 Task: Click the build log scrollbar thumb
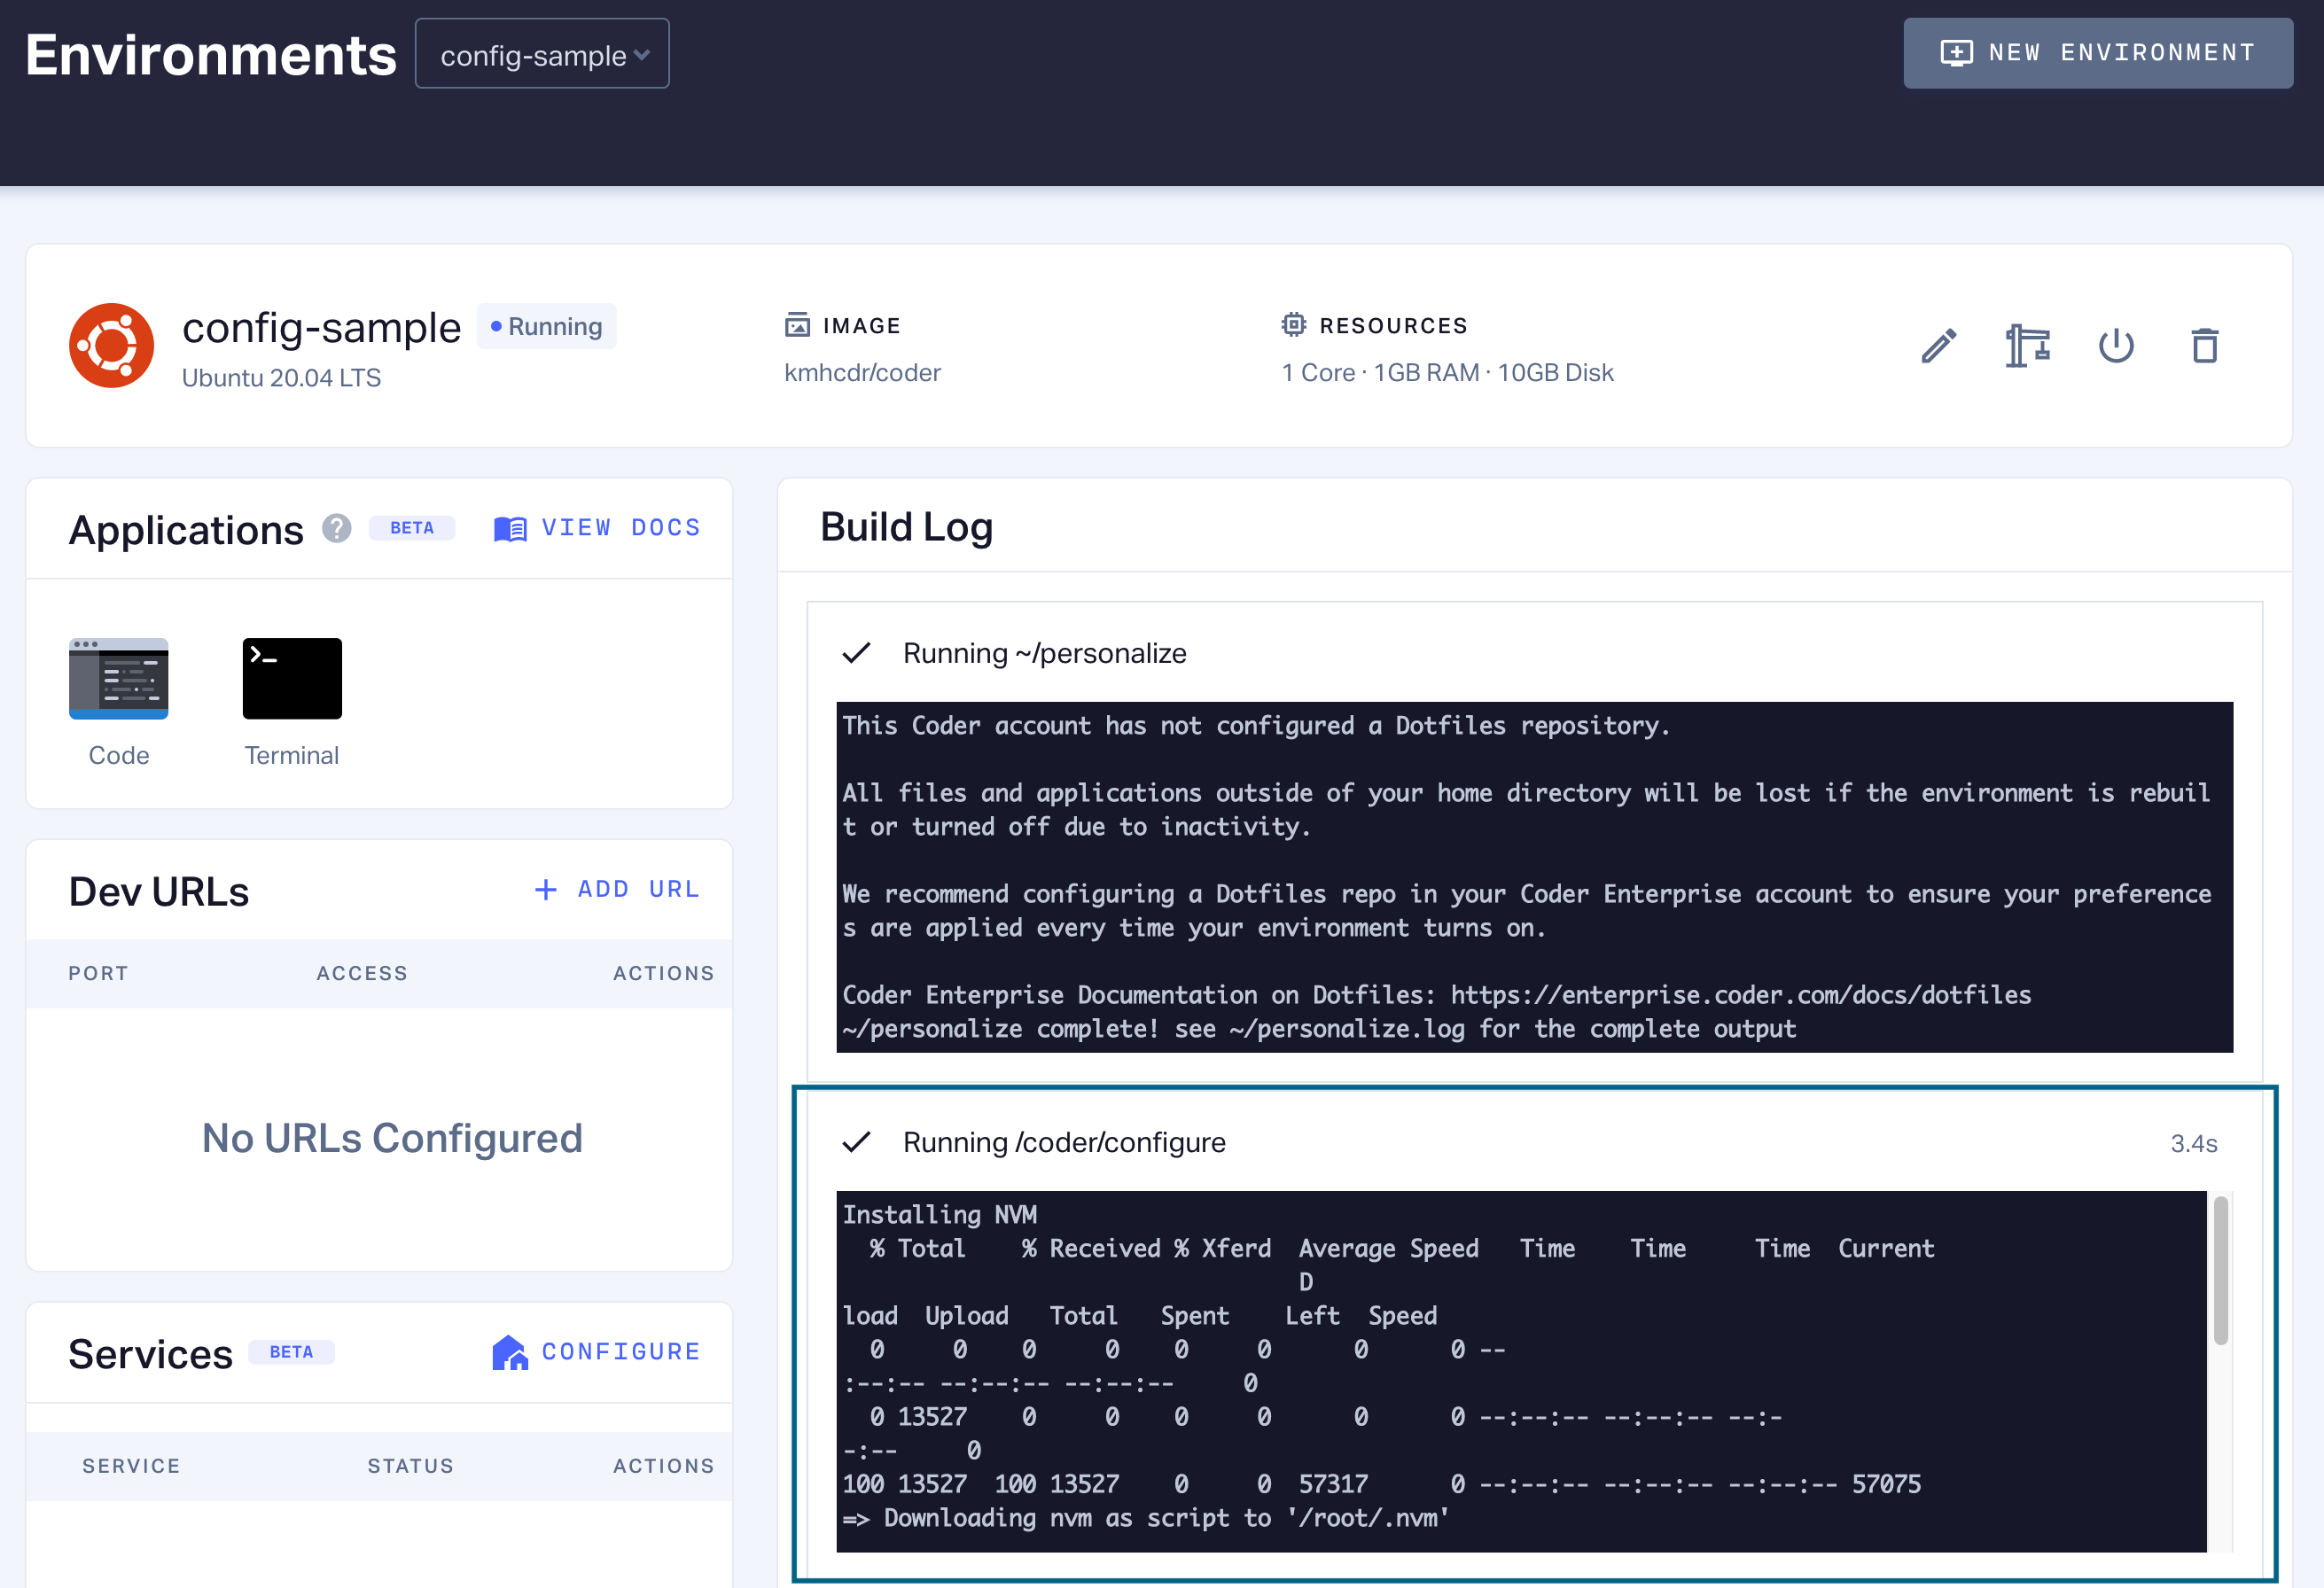click(x=2220, y=1270)
